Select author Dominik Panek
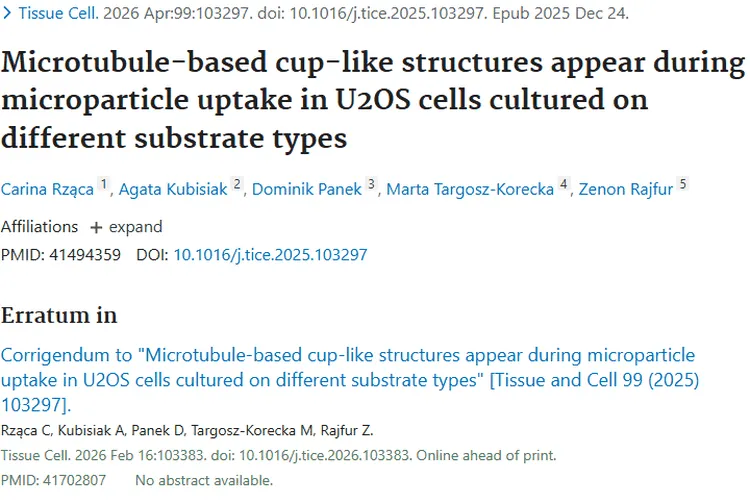This screenshot has width=750, height=500. click(x=307, y=190)
